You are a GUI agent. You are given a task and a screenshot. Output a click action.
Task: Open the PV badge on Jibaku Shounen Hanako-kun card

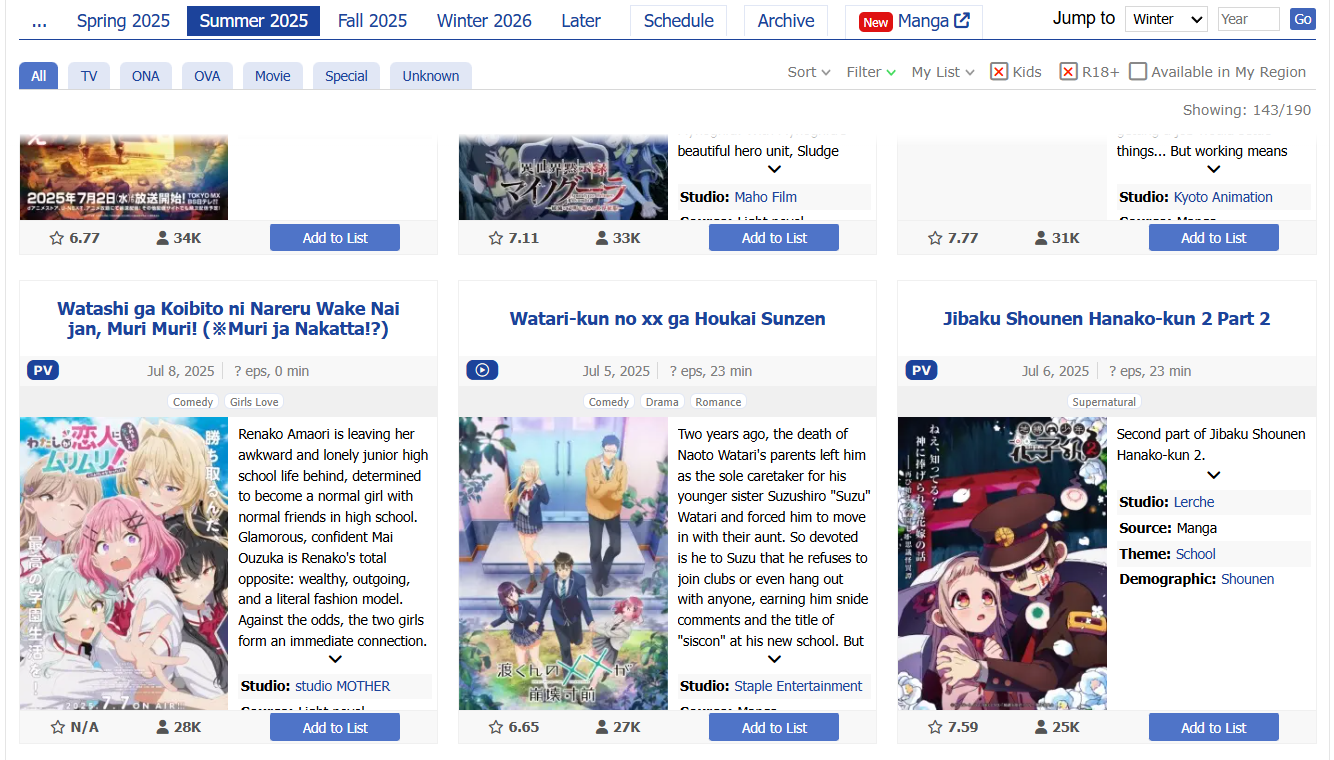921,371
